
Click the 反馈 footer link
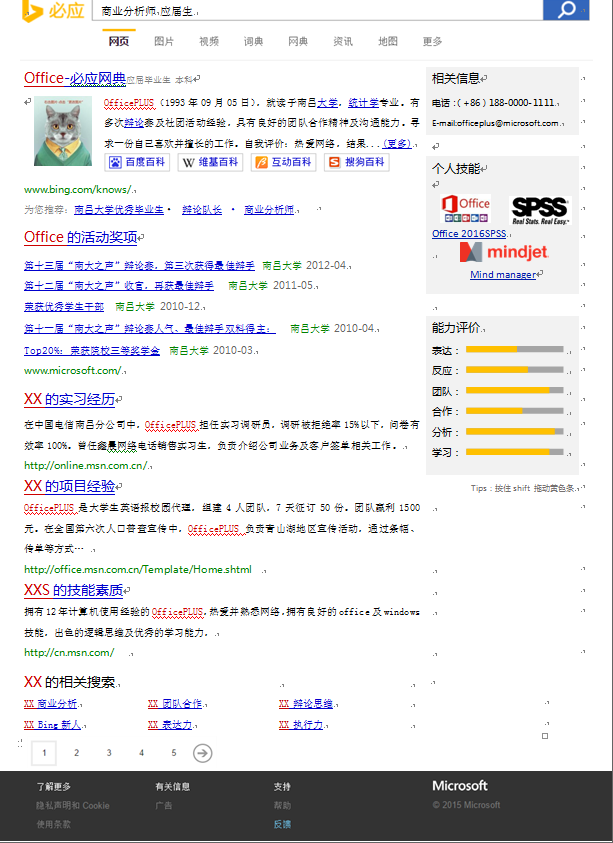coord(282,824)
